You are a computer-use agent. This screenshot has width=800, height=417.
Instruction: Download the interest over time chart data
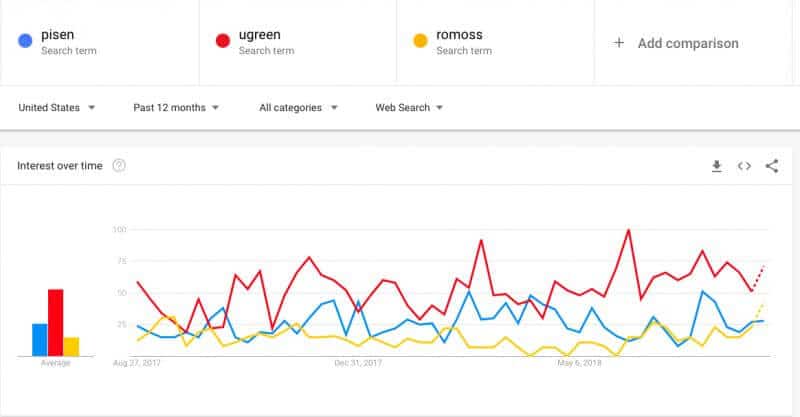tap(716, 166)
